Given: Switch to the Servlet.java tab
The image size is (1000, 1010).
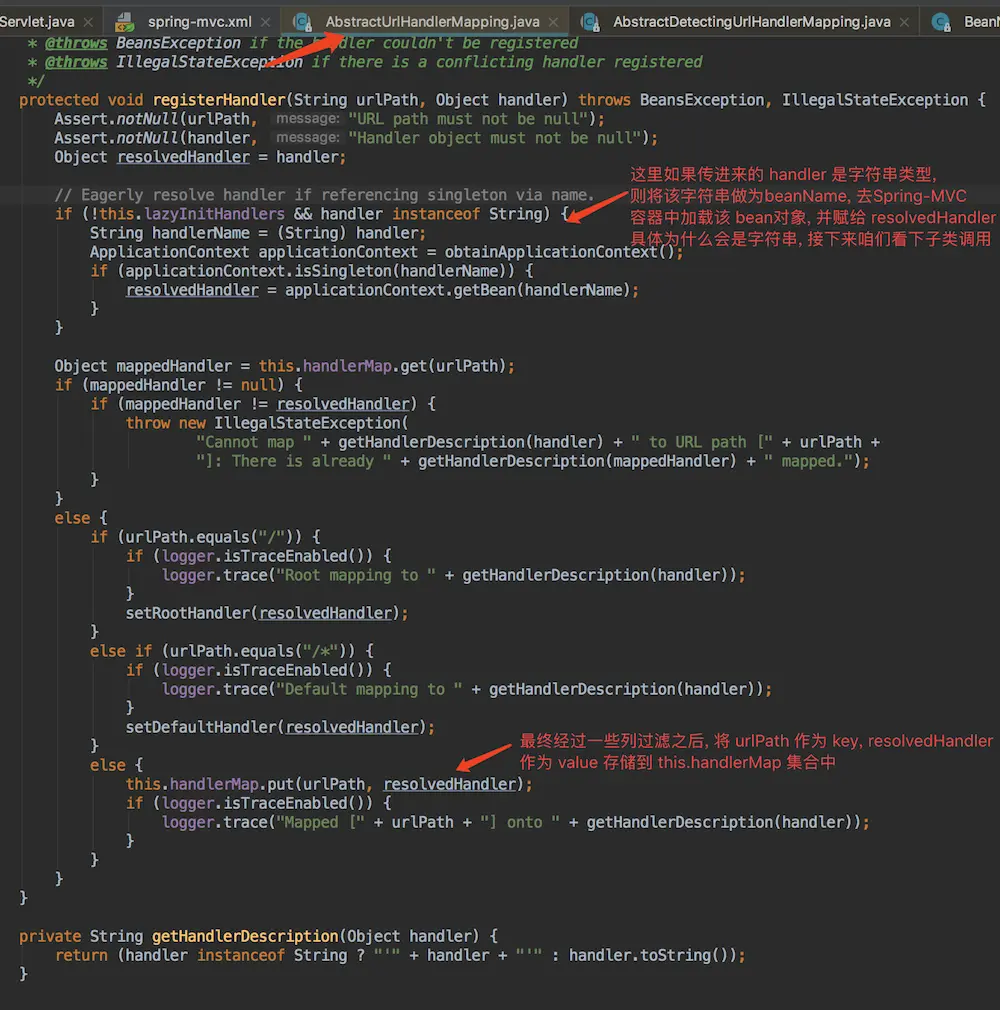Looking at the screenshot, I should (35, 21).
